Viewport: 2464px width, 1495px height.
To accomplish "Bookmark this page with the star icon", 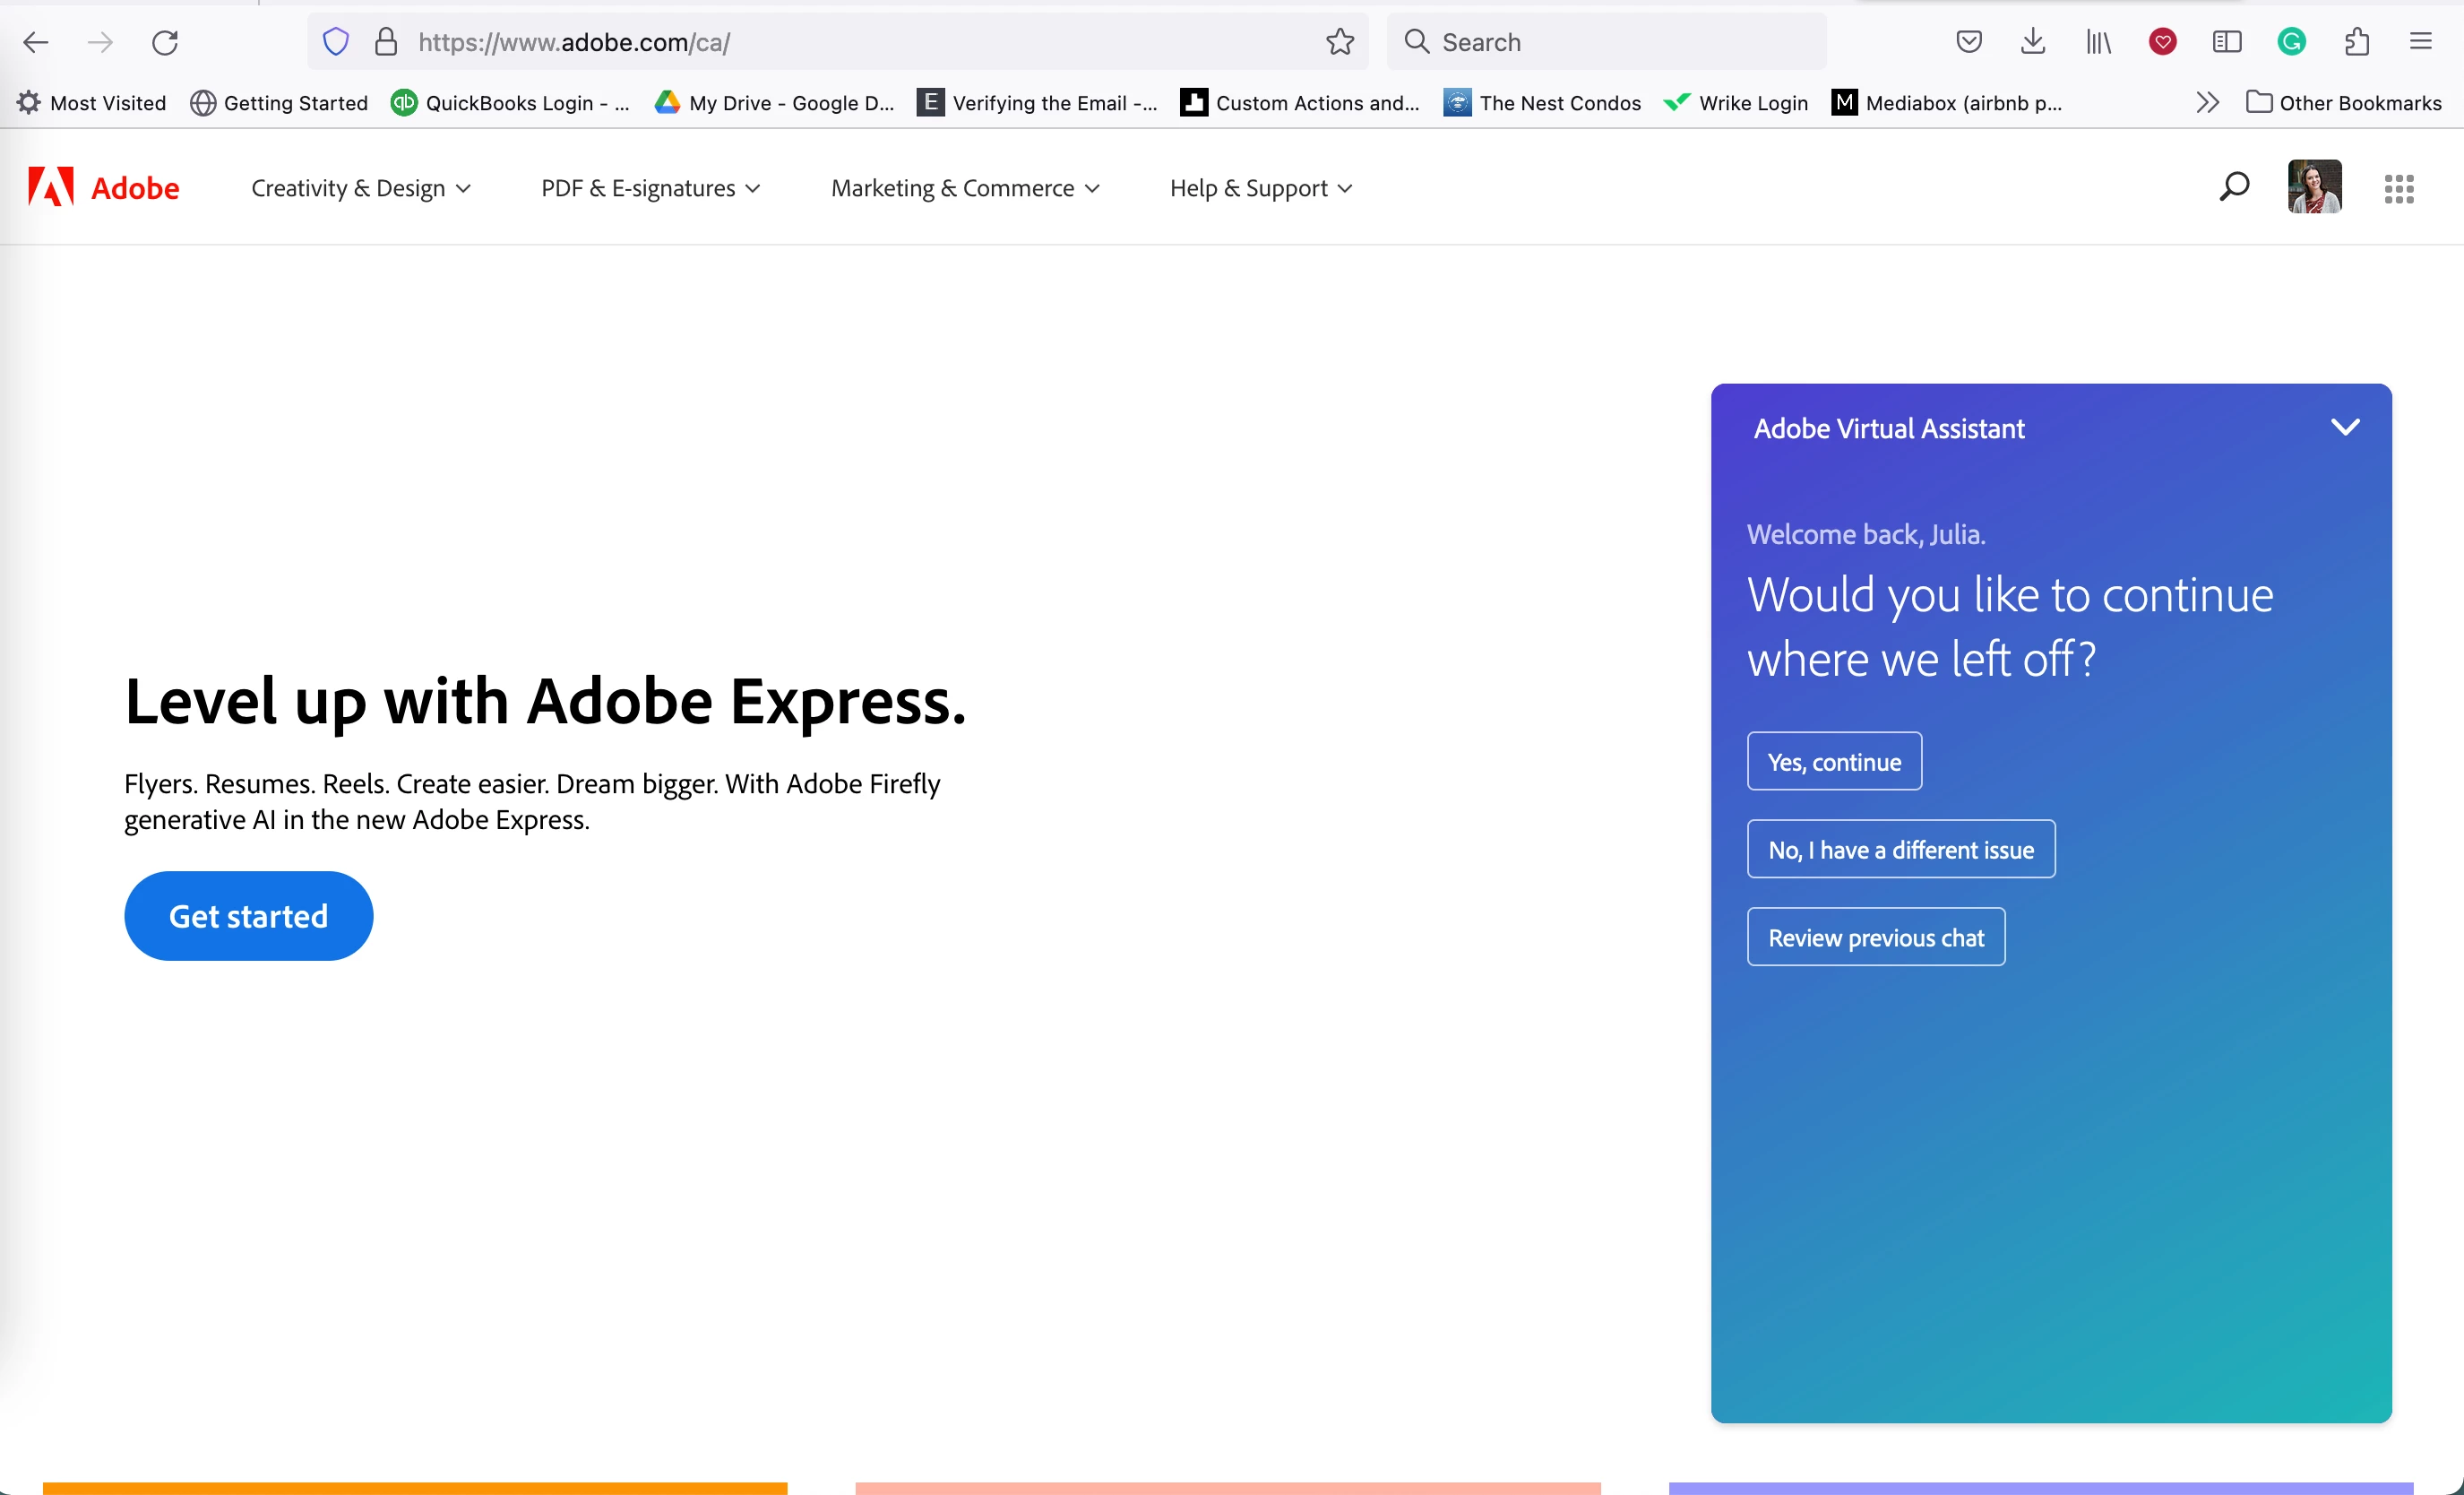I will coord(1340,42).
